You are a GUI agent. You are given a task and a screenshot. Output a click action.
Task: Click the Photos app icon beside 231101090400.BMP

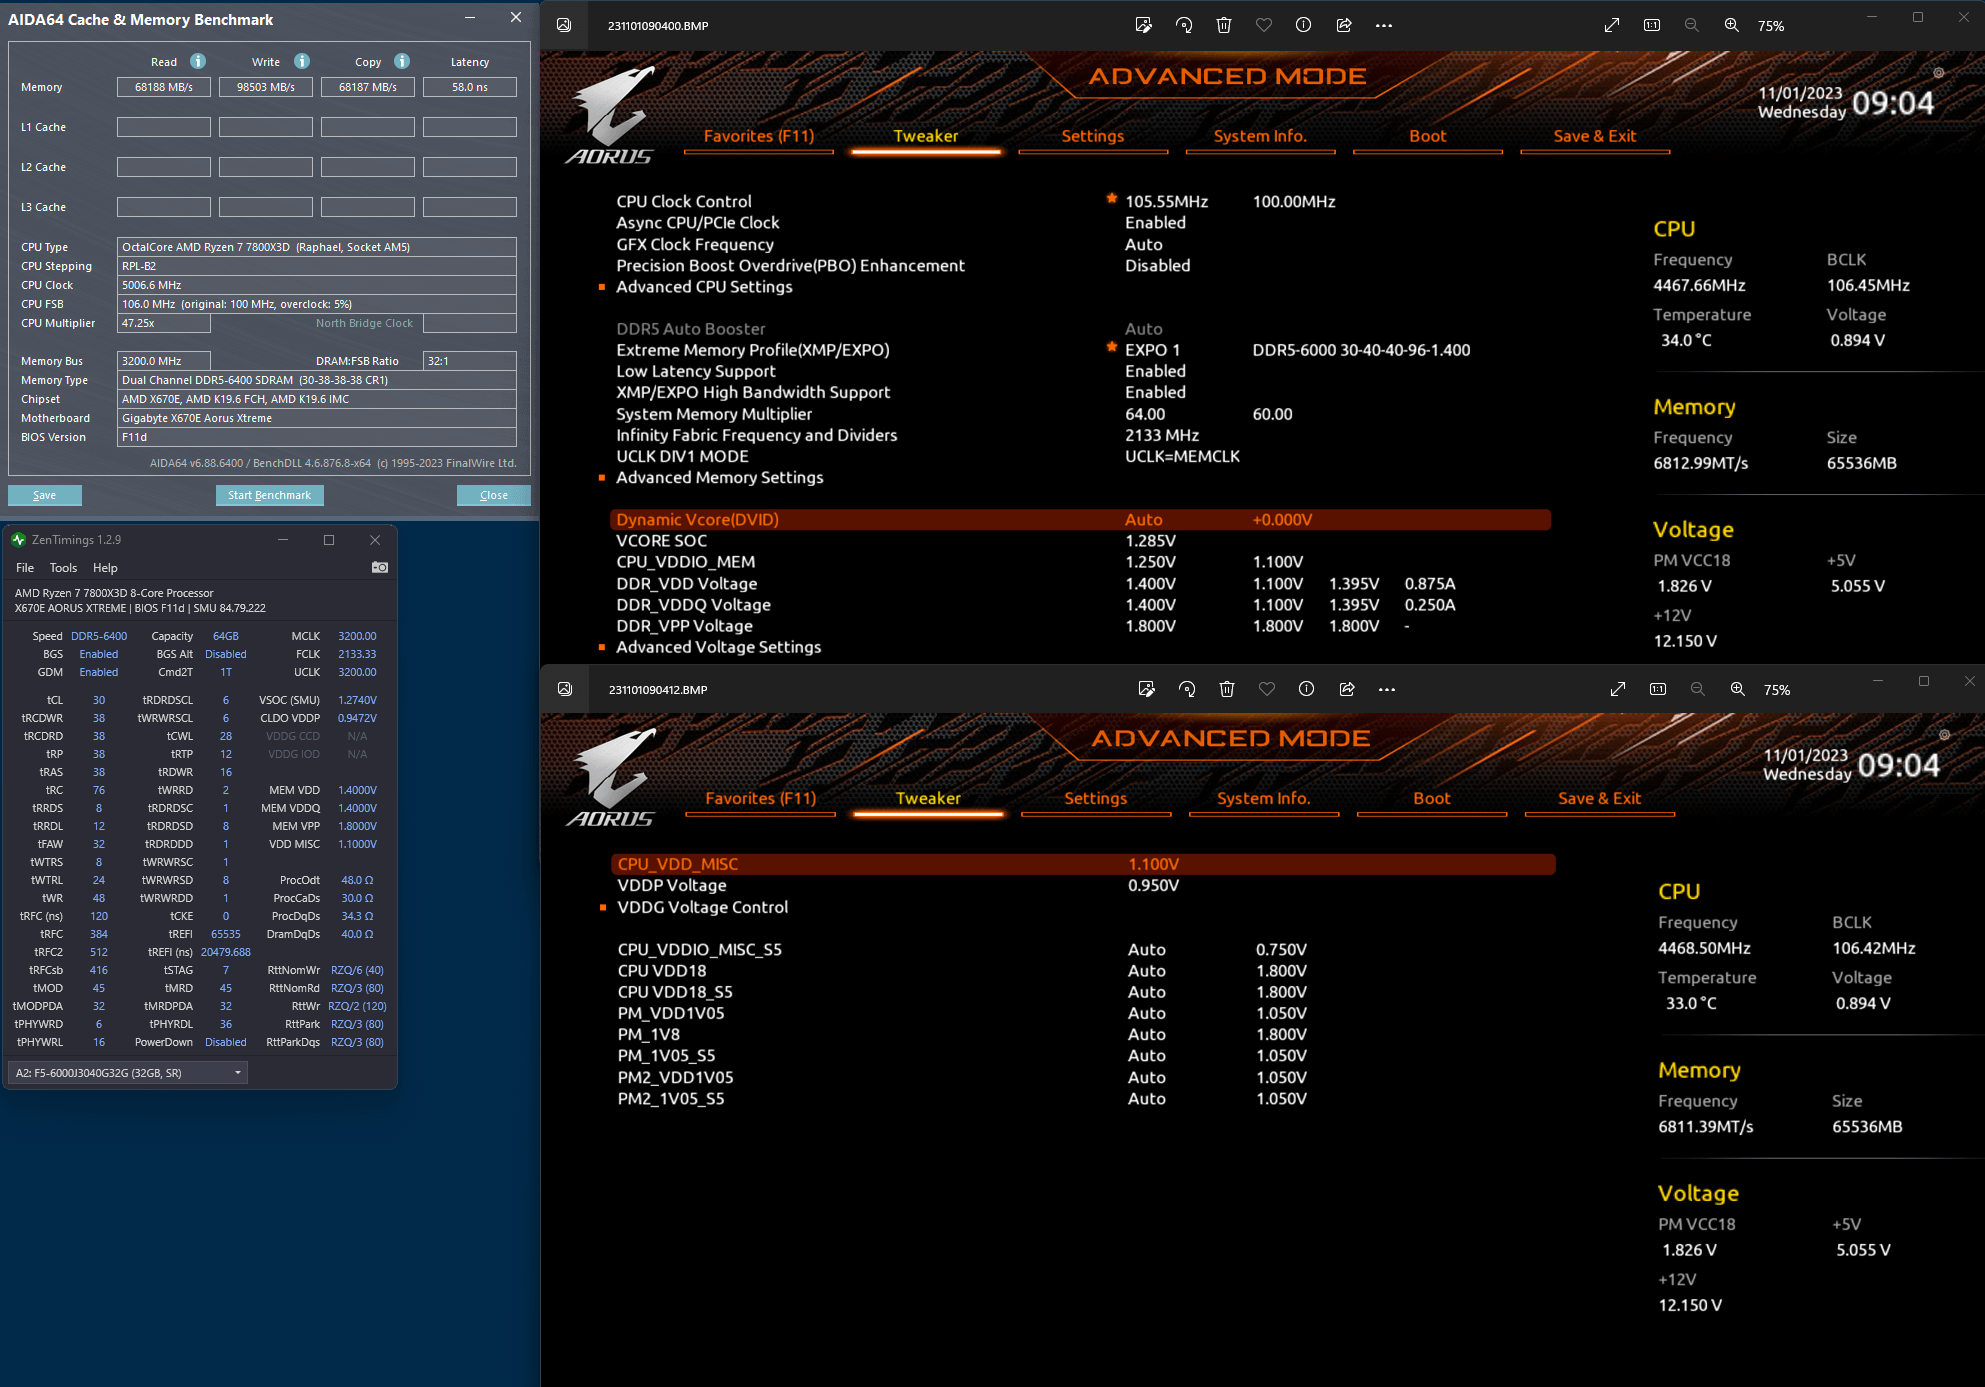[564, 26]
